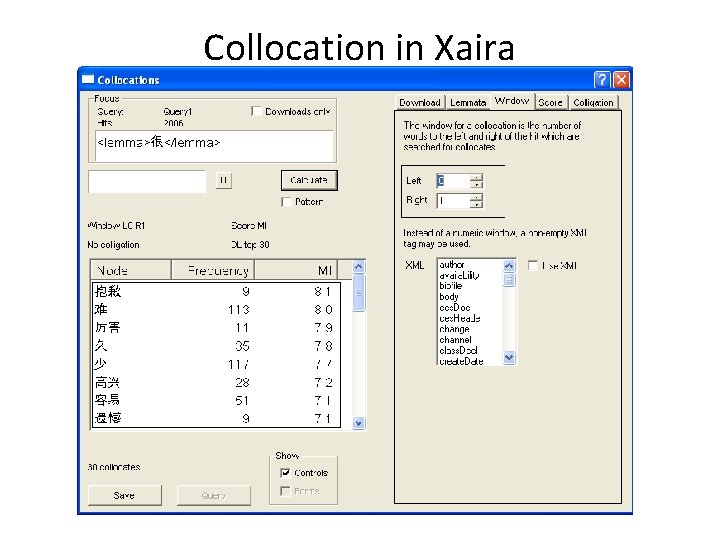Screen dimensions: 720x540
Task: Click collocate list scroll down arrow
Action: coord(359,423)
